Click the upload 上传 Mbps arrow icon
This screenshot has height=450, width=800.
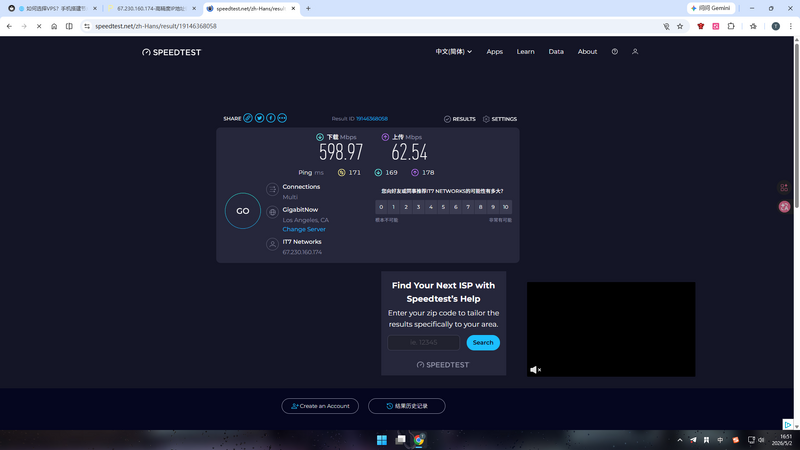click(385, 137)
